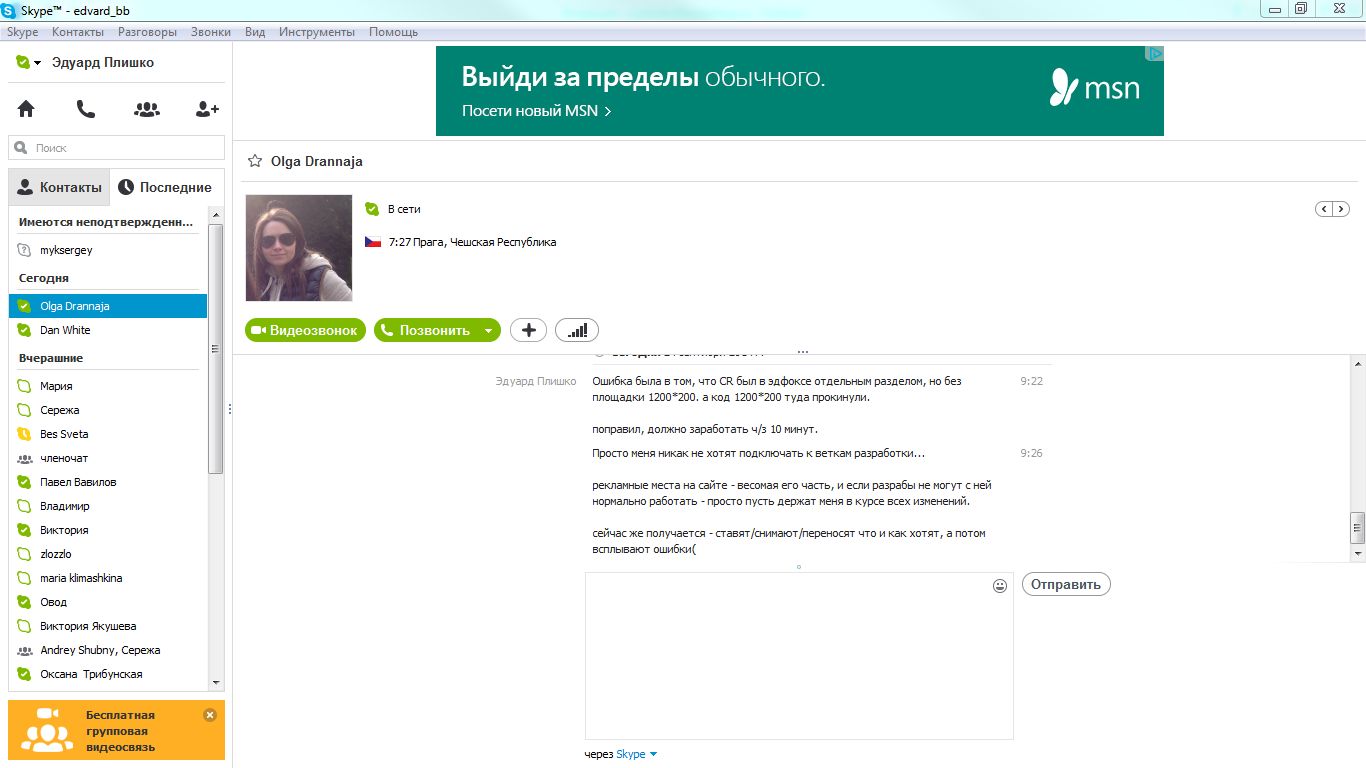The height and width of the screenshot is (768, 1366).
Task: Expand call options arrow next to Позвонить
Action: (488, 330)
